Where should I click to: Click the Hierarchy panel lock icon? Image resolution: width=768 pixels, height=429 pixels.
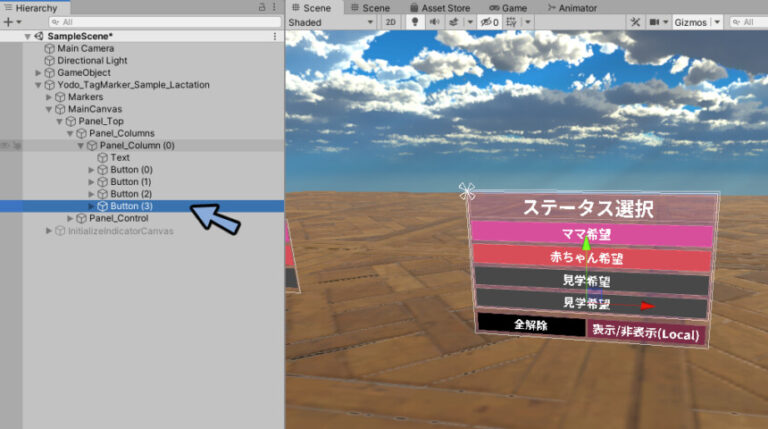262,7
